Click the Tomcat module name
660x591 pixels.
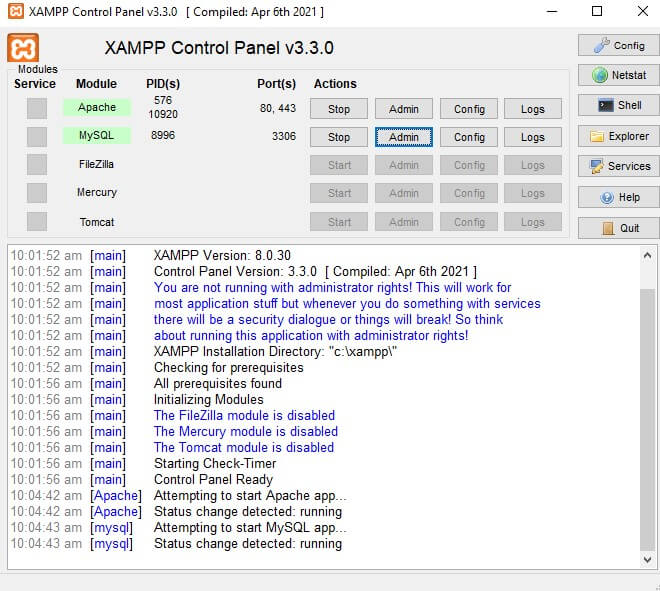(x=97, y=222)
